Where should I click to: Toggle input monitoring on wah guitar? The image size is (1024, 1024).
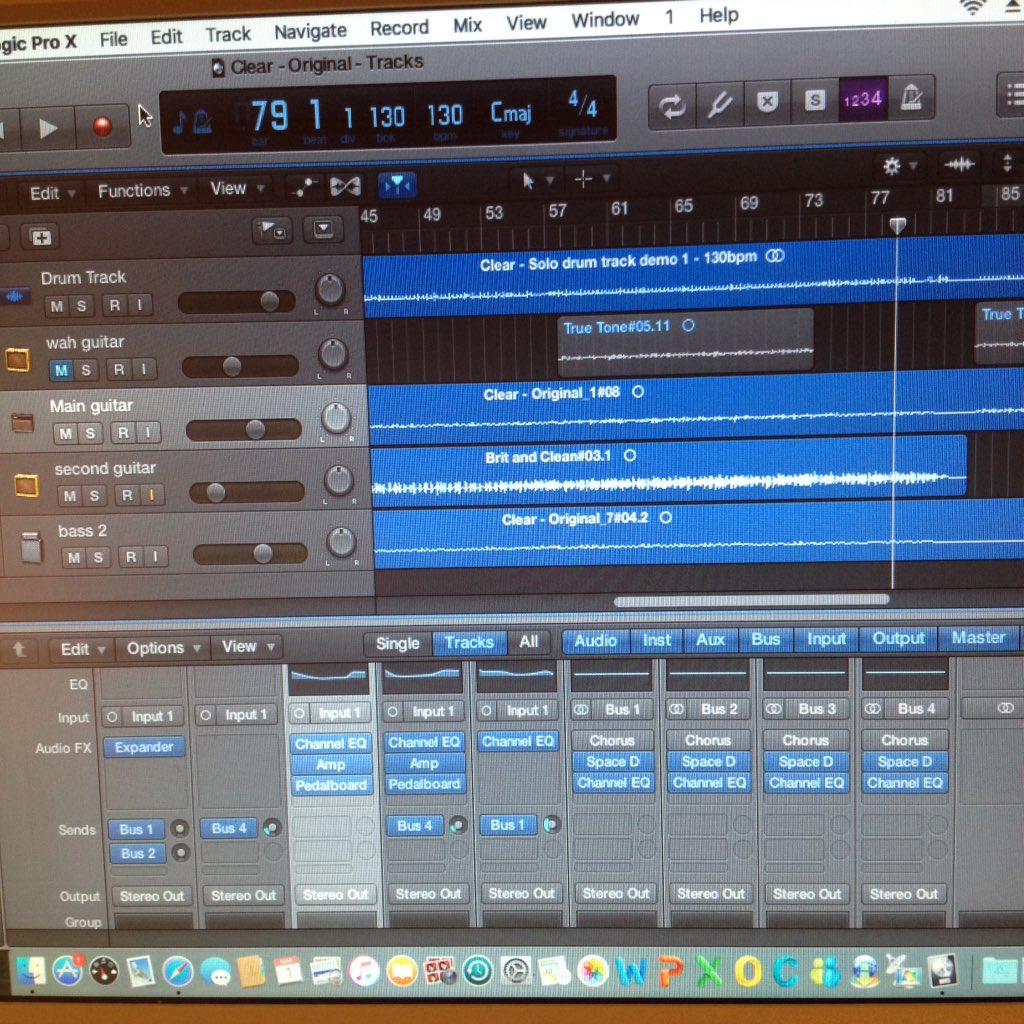click(x=143, y=369)
